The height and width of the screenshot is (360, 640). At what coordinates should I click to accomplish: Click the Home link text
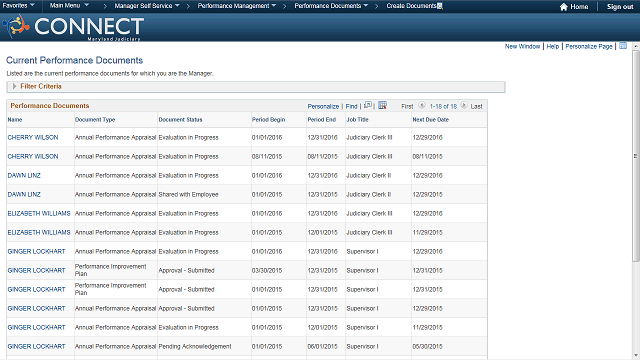coord(579,7)
